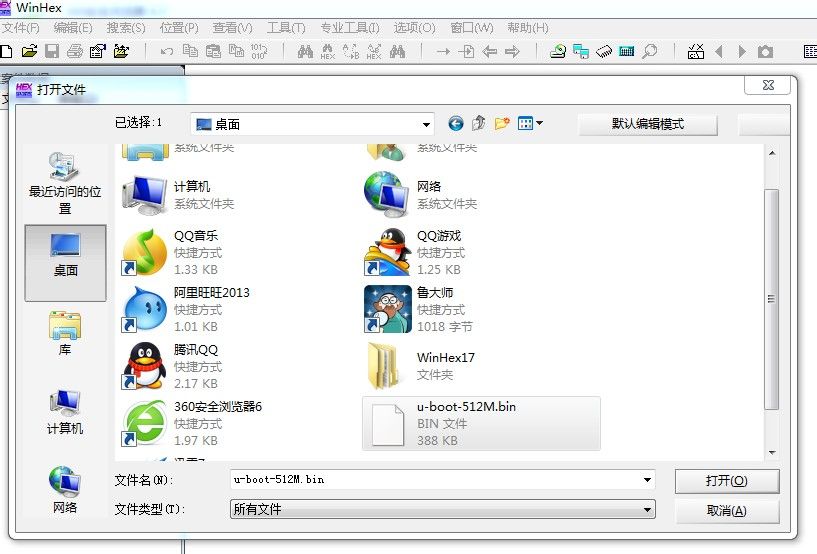This screenshot has width=817, height=554.
Task: Click the camera snapshot toolbar icon
Action: point(765,52)
